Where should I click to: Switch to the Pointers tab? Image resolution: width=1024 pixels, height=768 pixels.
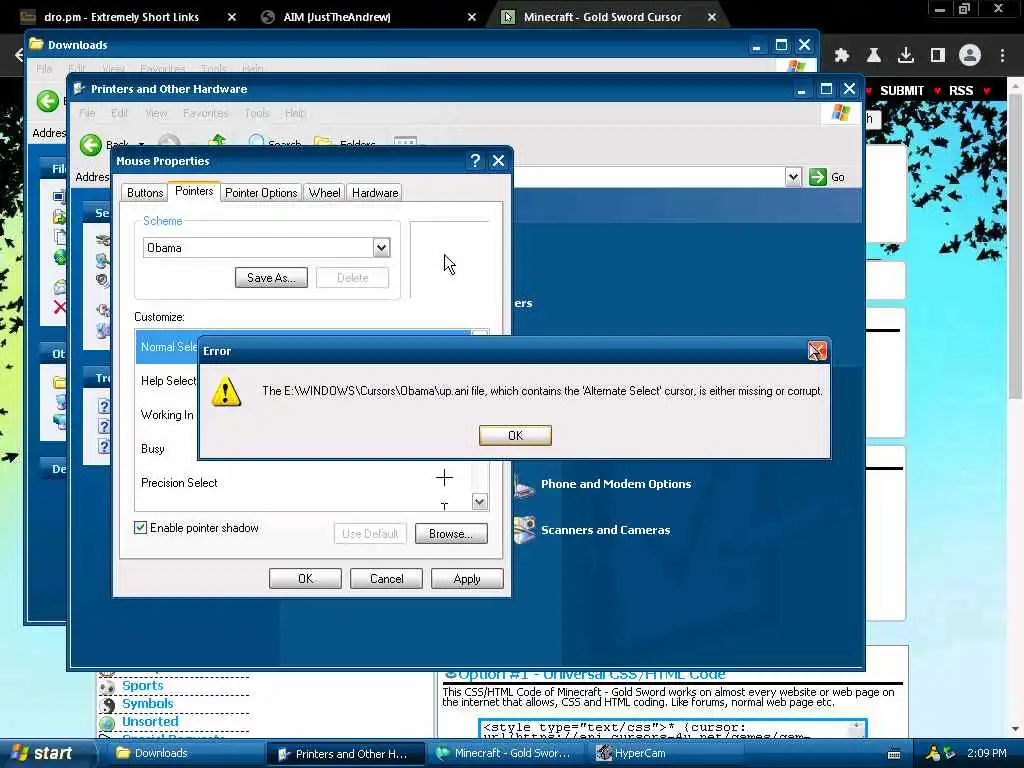194,191
